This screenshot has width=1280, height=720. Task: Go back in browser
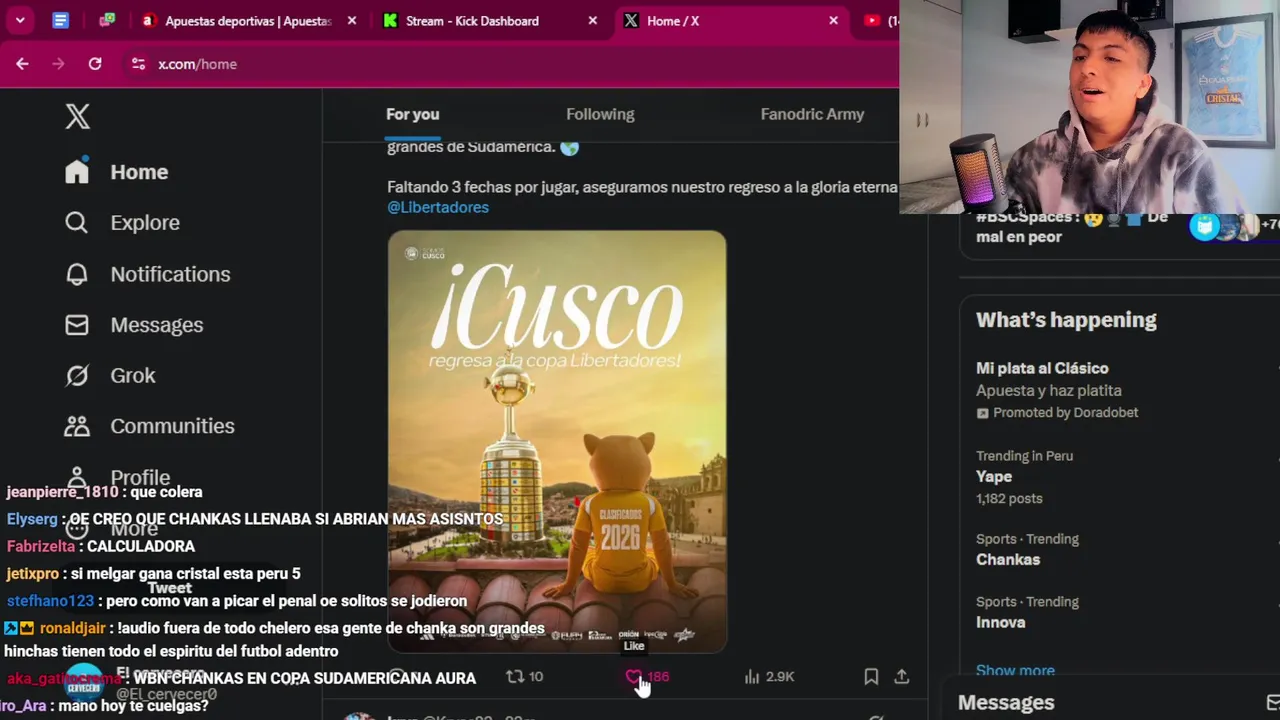click(22, 64)
